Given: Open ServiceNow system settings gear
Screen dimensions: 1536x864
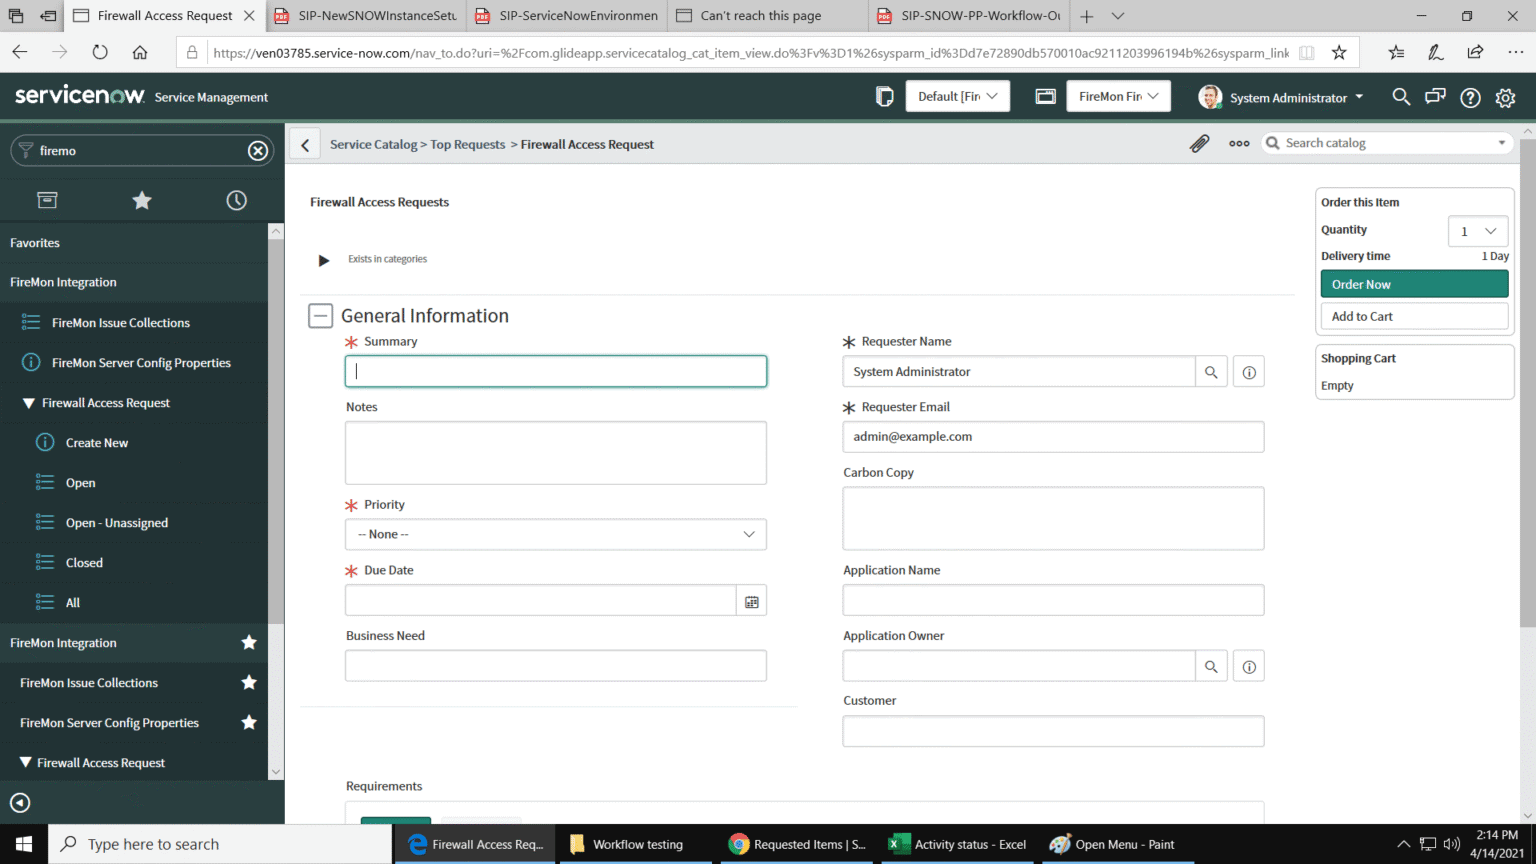Looking at the screenshot, I should [x=1505, y=97].
